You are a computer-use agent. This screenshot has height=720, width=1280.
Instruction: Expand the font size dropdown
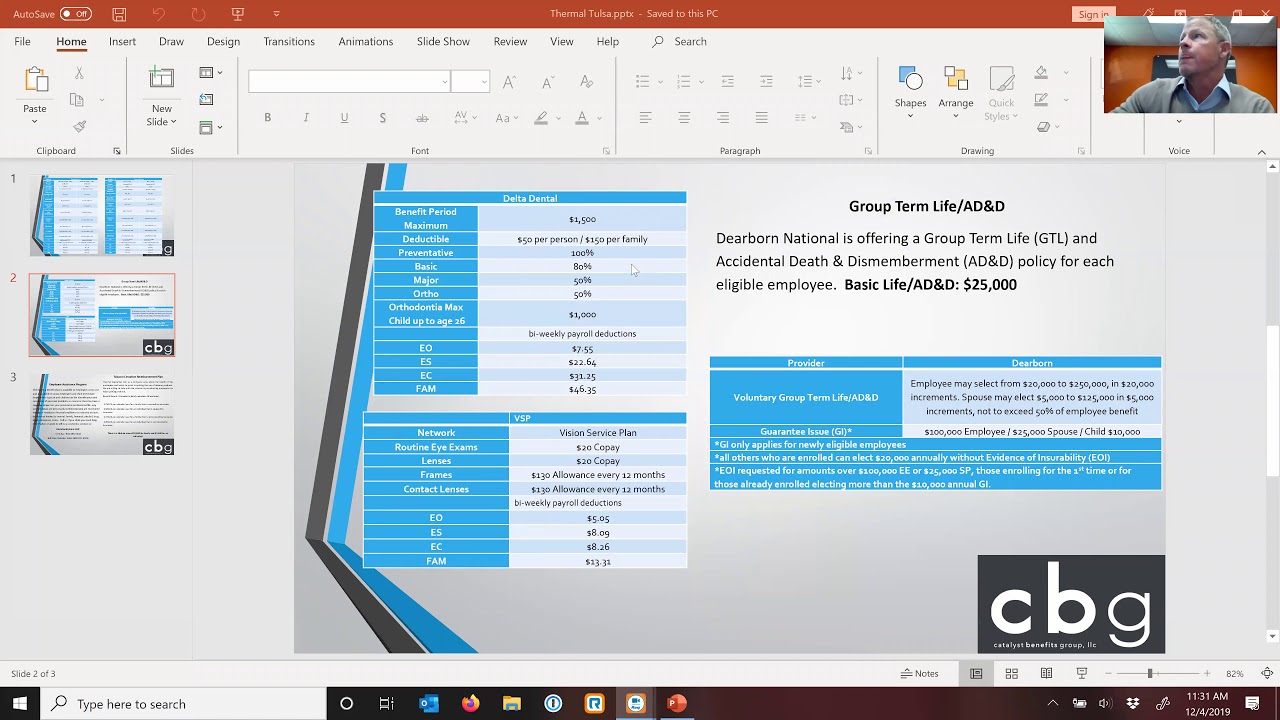484,82
